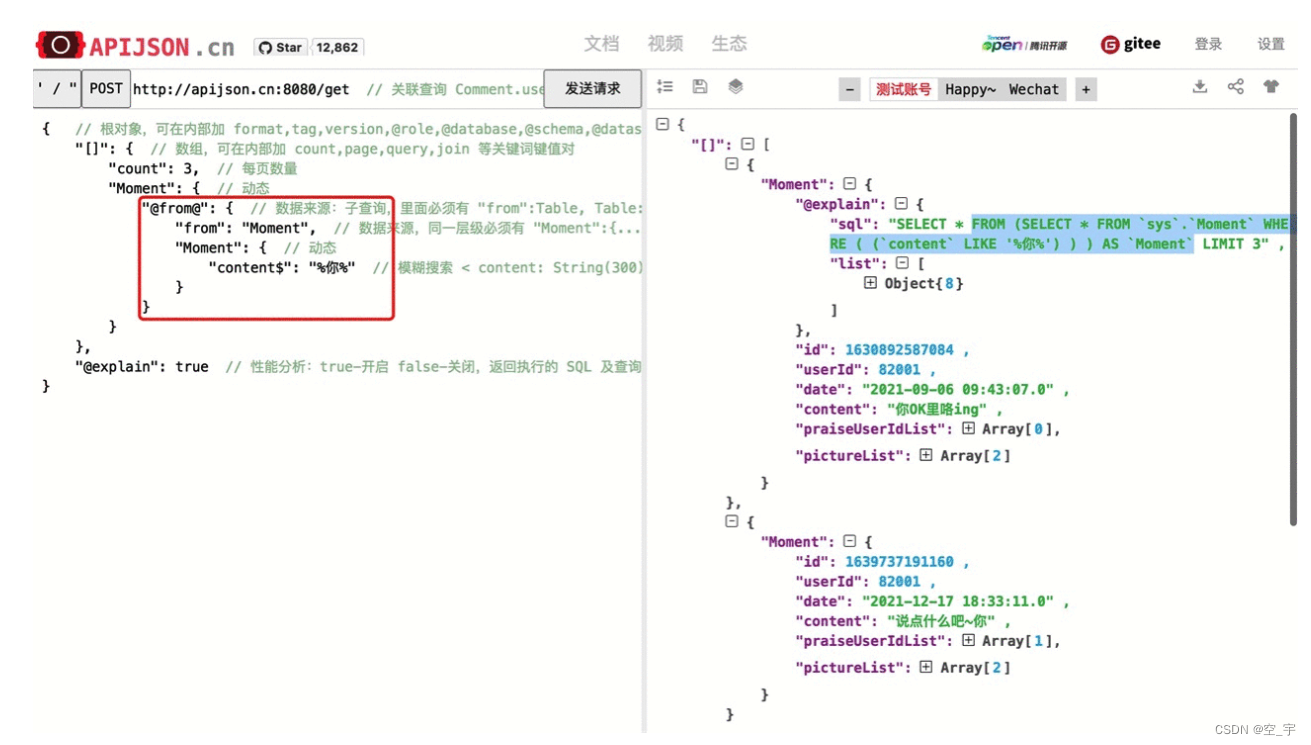Image resolution: width=1311 pixels, height=745 pixels.
Task: Click the minus button to remove an account
Action: click(x=848, y=89)
